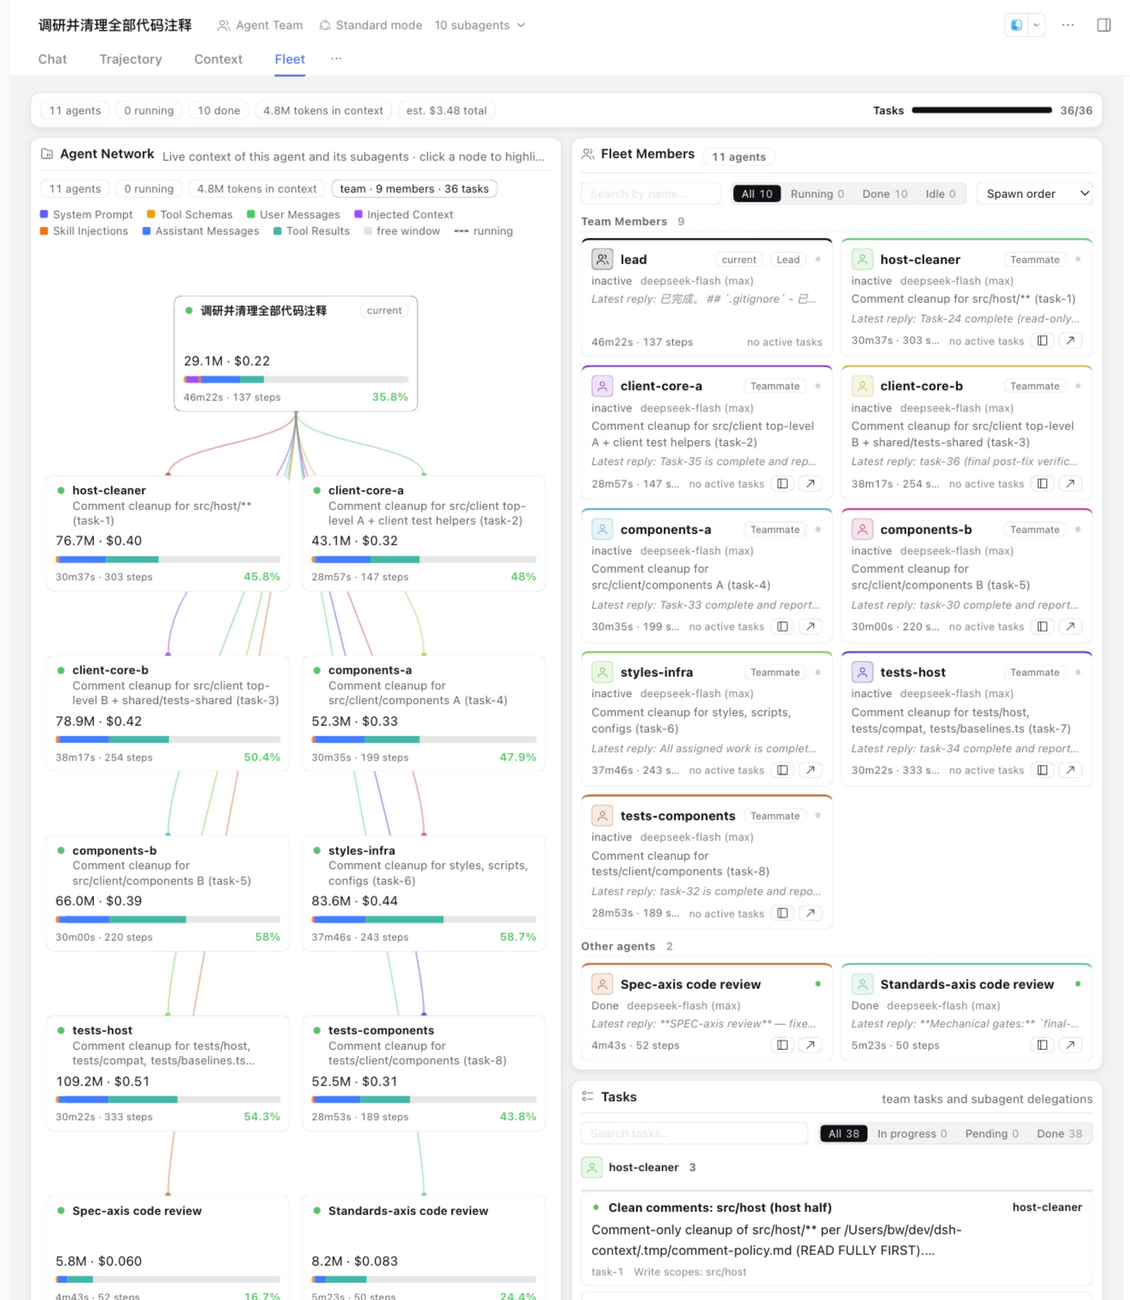Click the blue layout icon in header

pos(1017,25)
